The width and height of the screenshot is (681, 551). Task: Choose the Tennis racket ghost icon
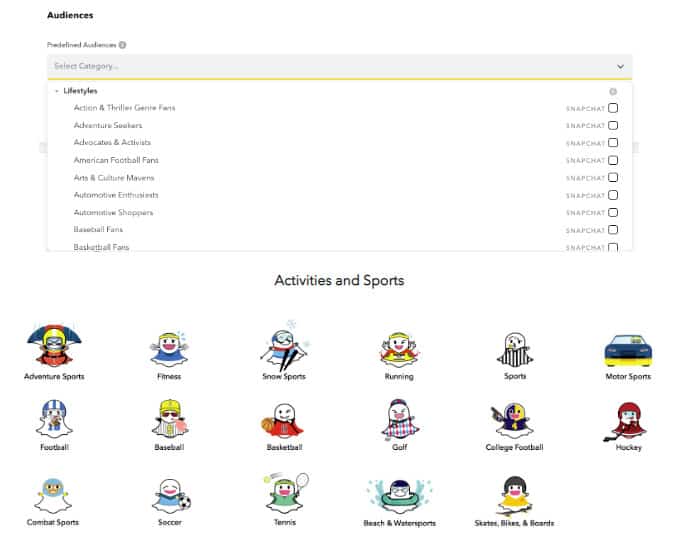coord(287,494)
